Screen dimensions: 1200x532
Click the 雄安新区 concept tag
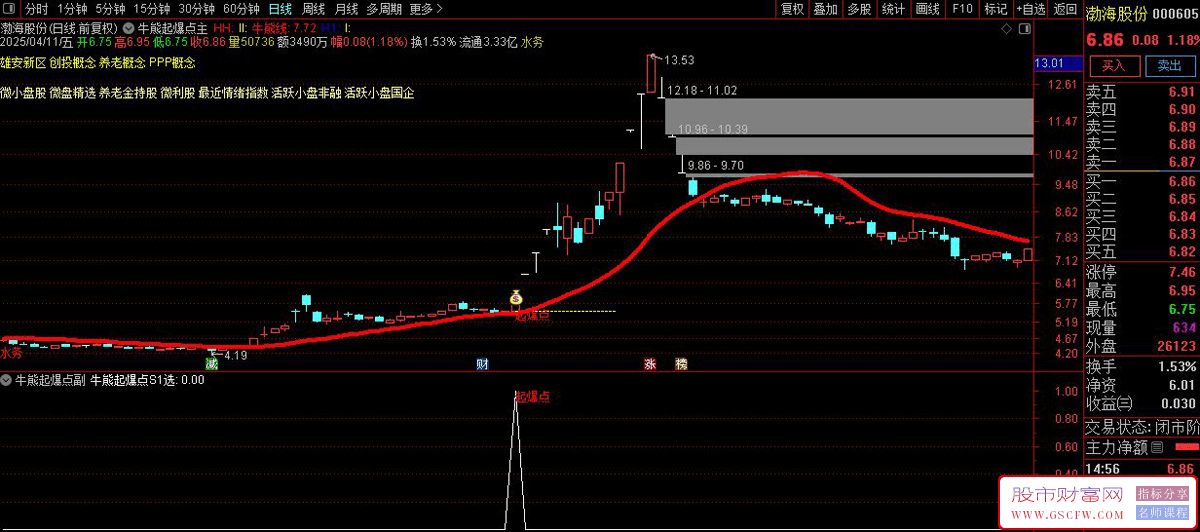click(23, 62)
